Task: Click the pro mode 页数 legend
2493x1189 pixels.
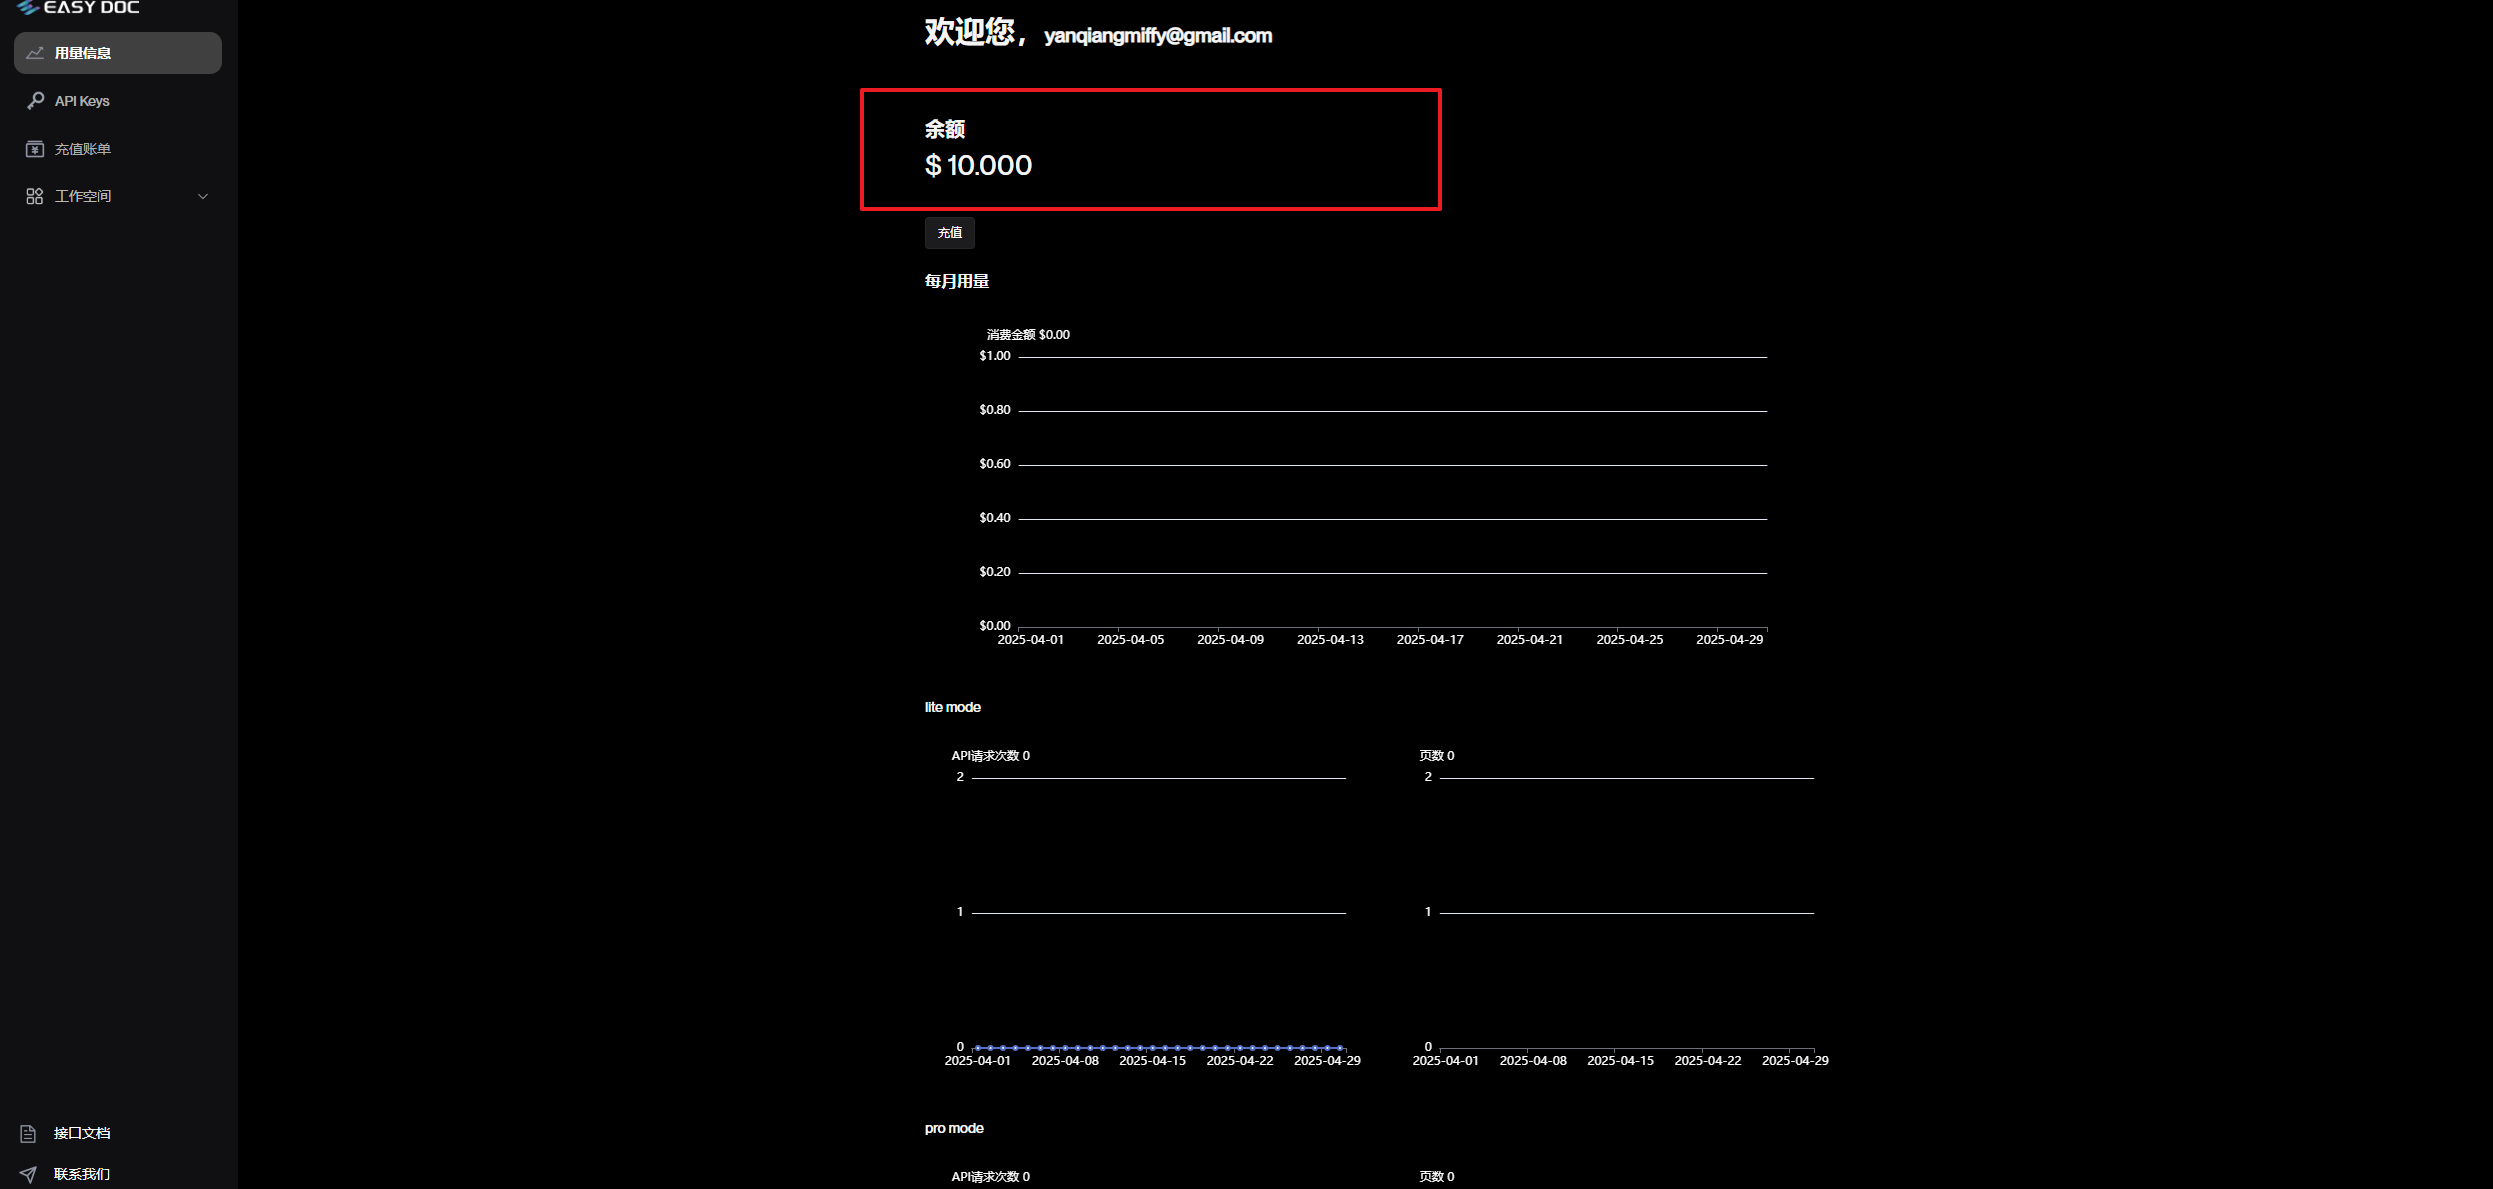Action: click(x=1436, y=1176)
